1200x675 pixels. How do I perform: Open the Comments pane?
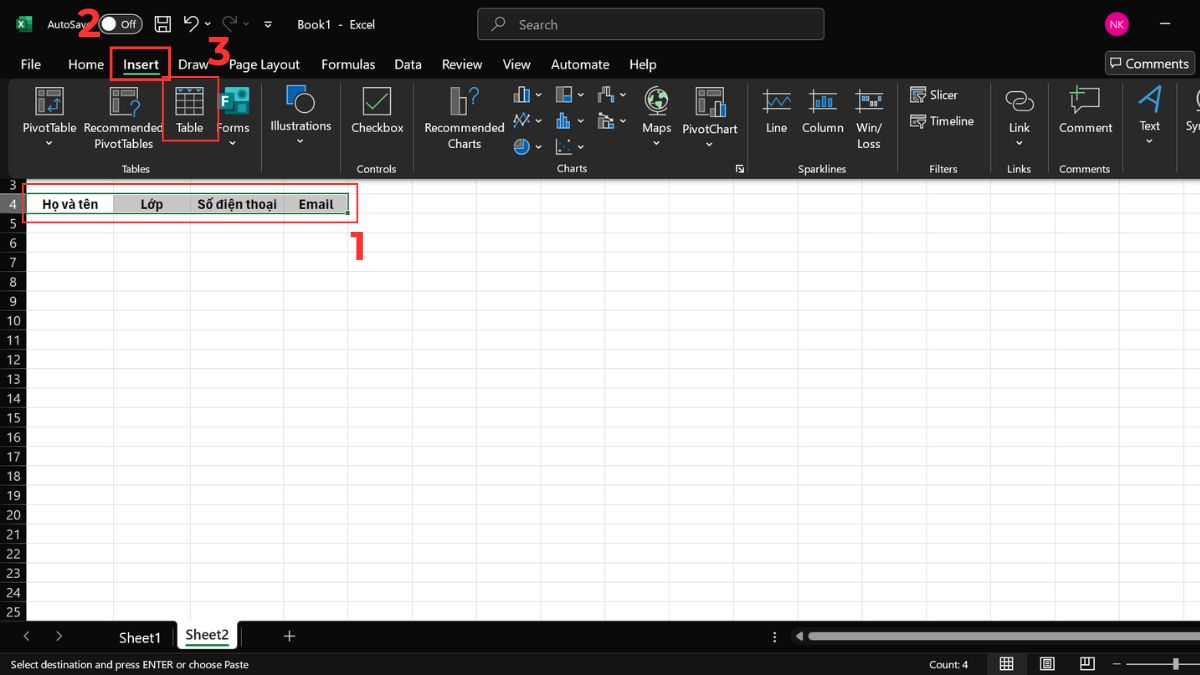click(1148, 62)
